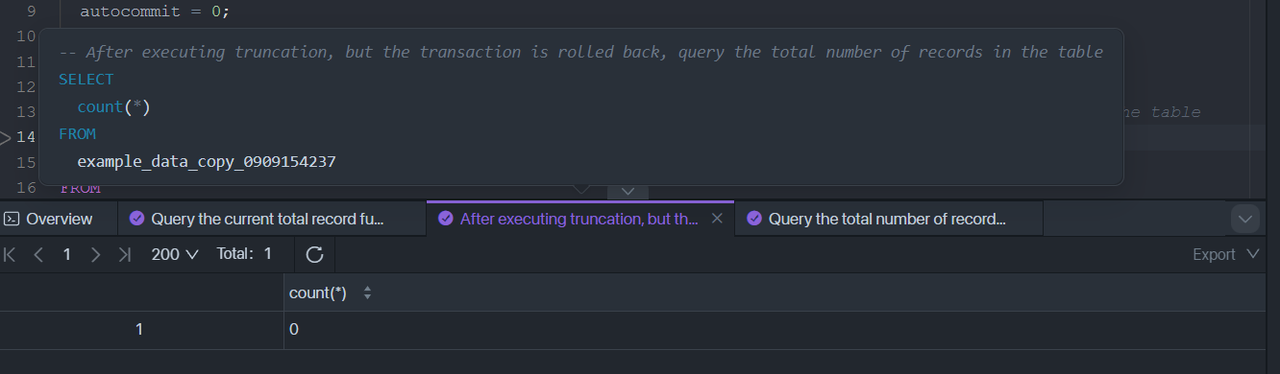Click the Overview tab terminal icon
This screenshot has width=1280, height=374.
click(x=13, y=219)
